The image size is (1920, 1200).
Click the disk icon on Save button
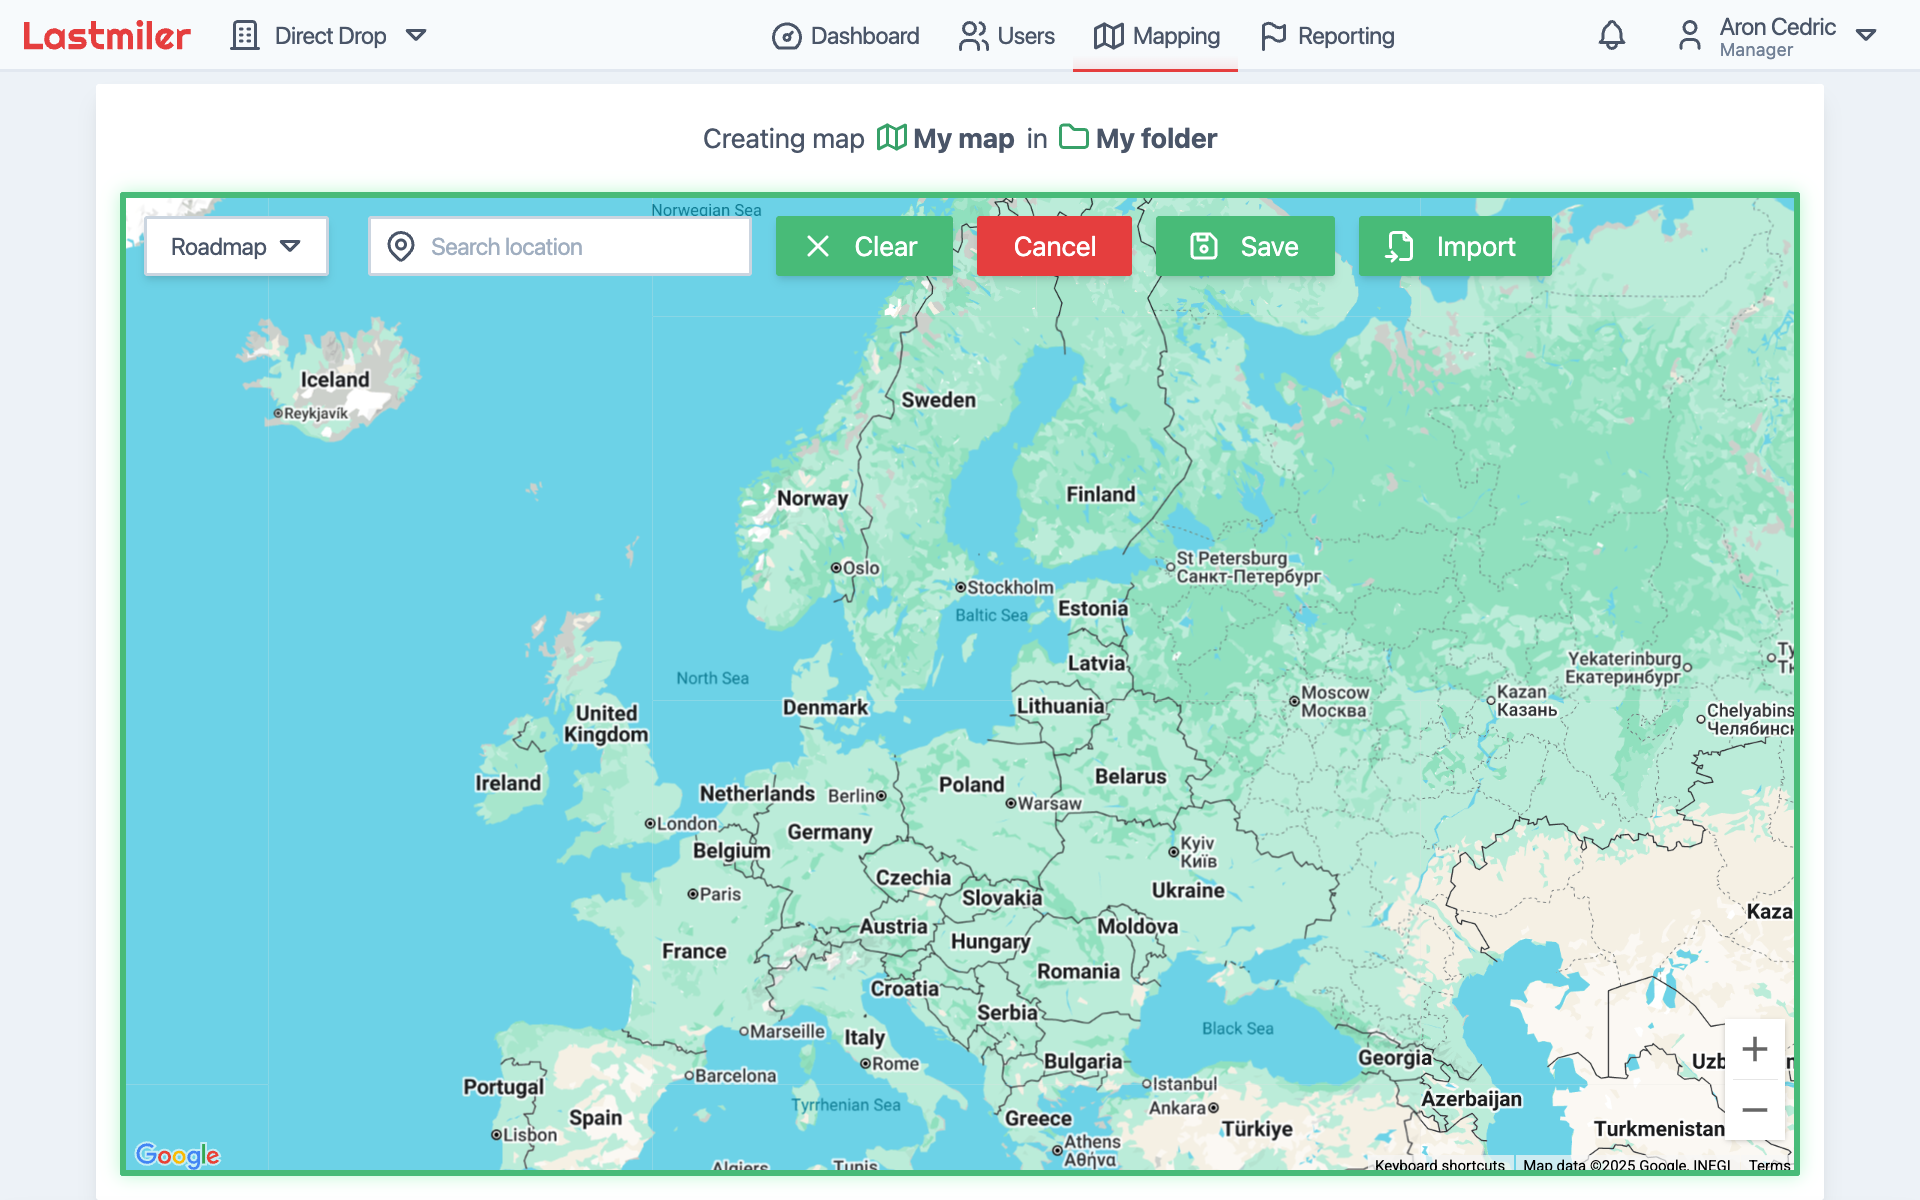click(1204, 246)
